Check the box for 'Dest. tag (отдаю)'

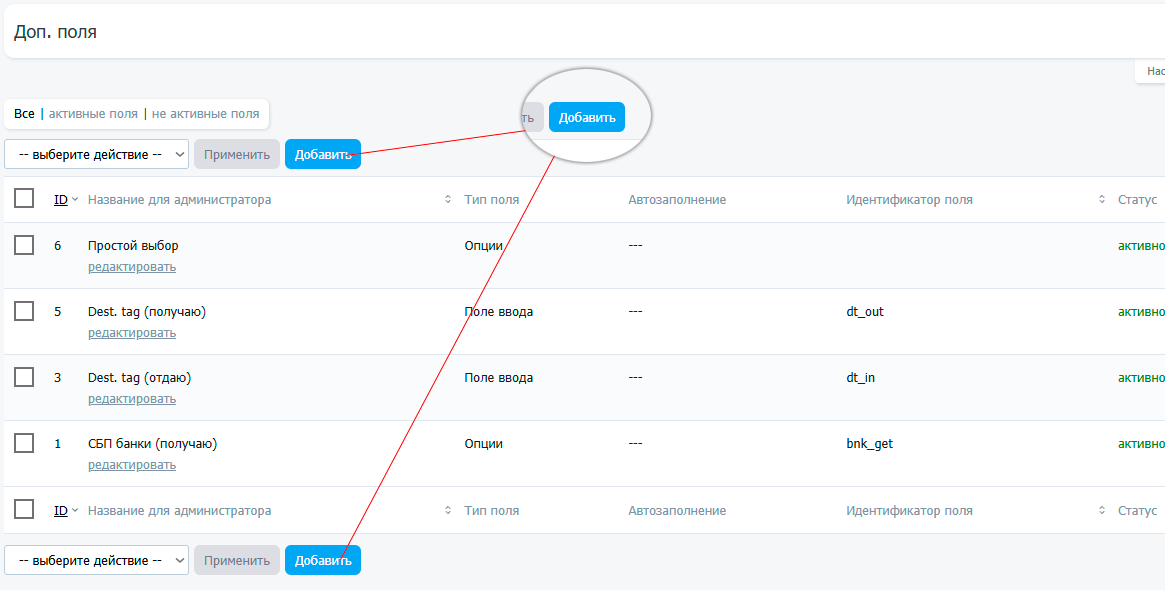tap(24, 377)
